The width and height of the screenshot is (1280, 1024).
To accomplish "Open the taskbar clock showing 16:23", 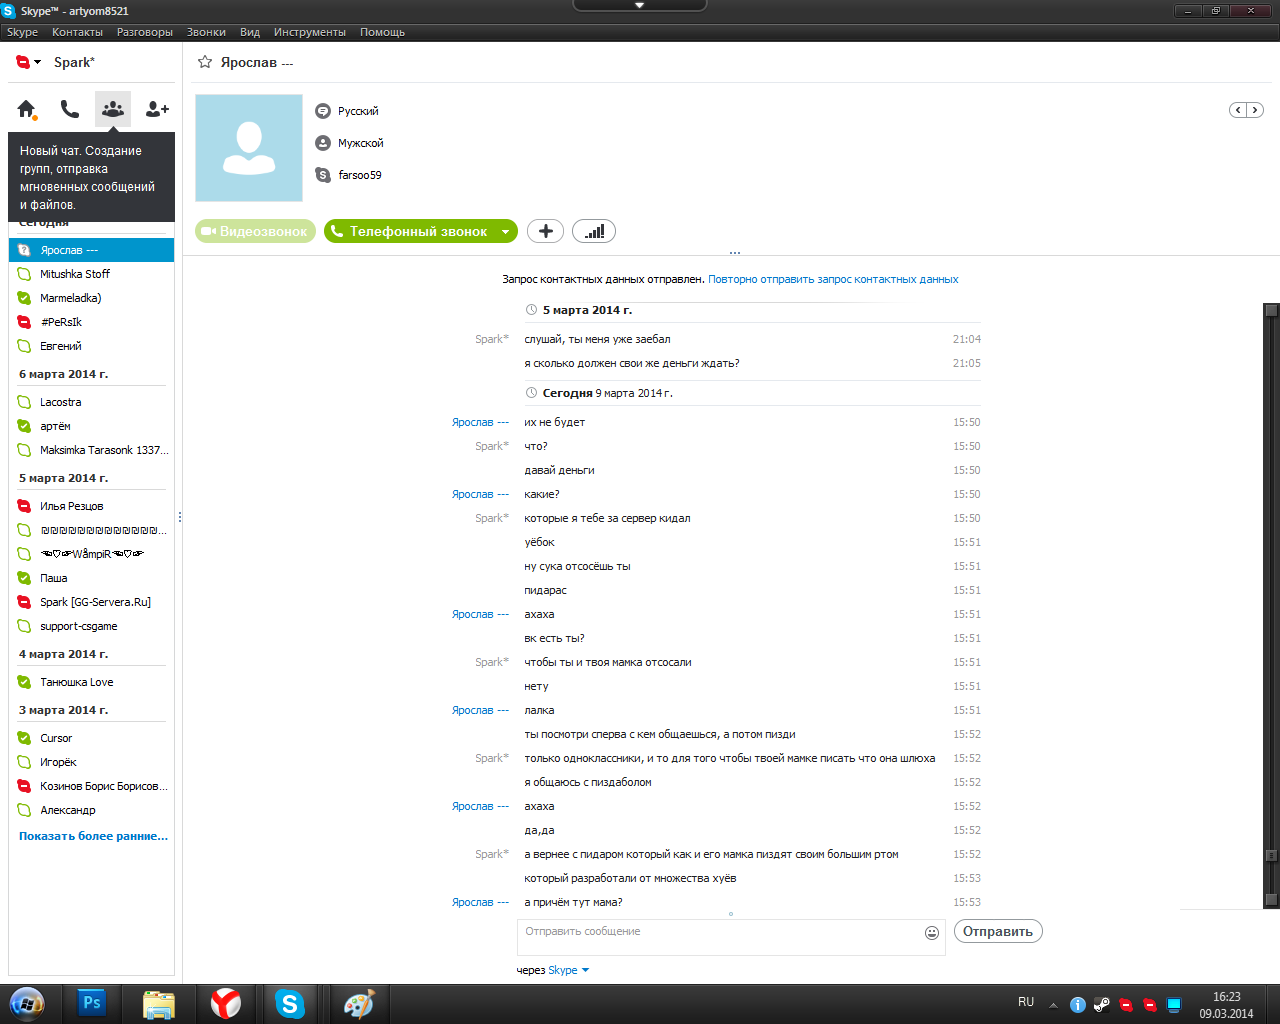I will 1227,1005.
